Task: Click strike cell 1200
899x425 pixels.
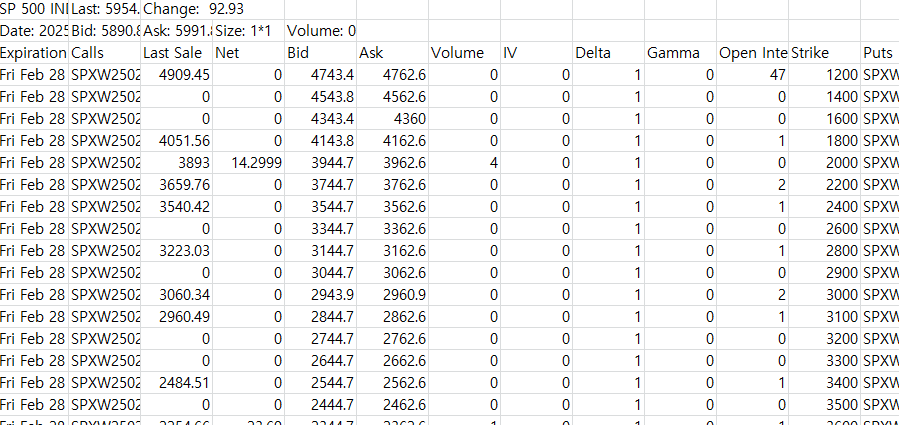Action: click(x=824, y=75)
